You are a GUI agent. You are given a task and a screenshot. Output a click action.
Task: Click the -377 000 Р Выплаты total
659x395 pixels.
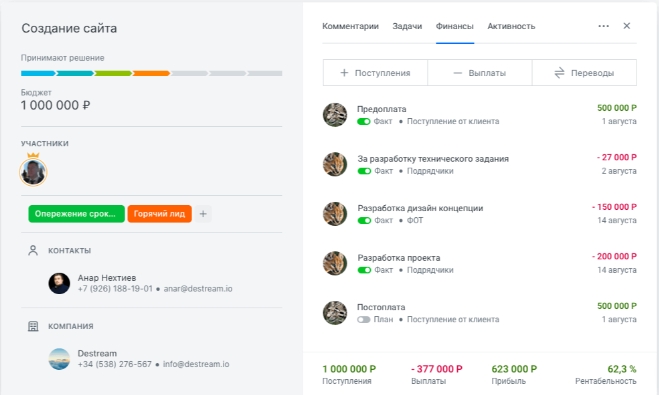[x=437, y=369]
